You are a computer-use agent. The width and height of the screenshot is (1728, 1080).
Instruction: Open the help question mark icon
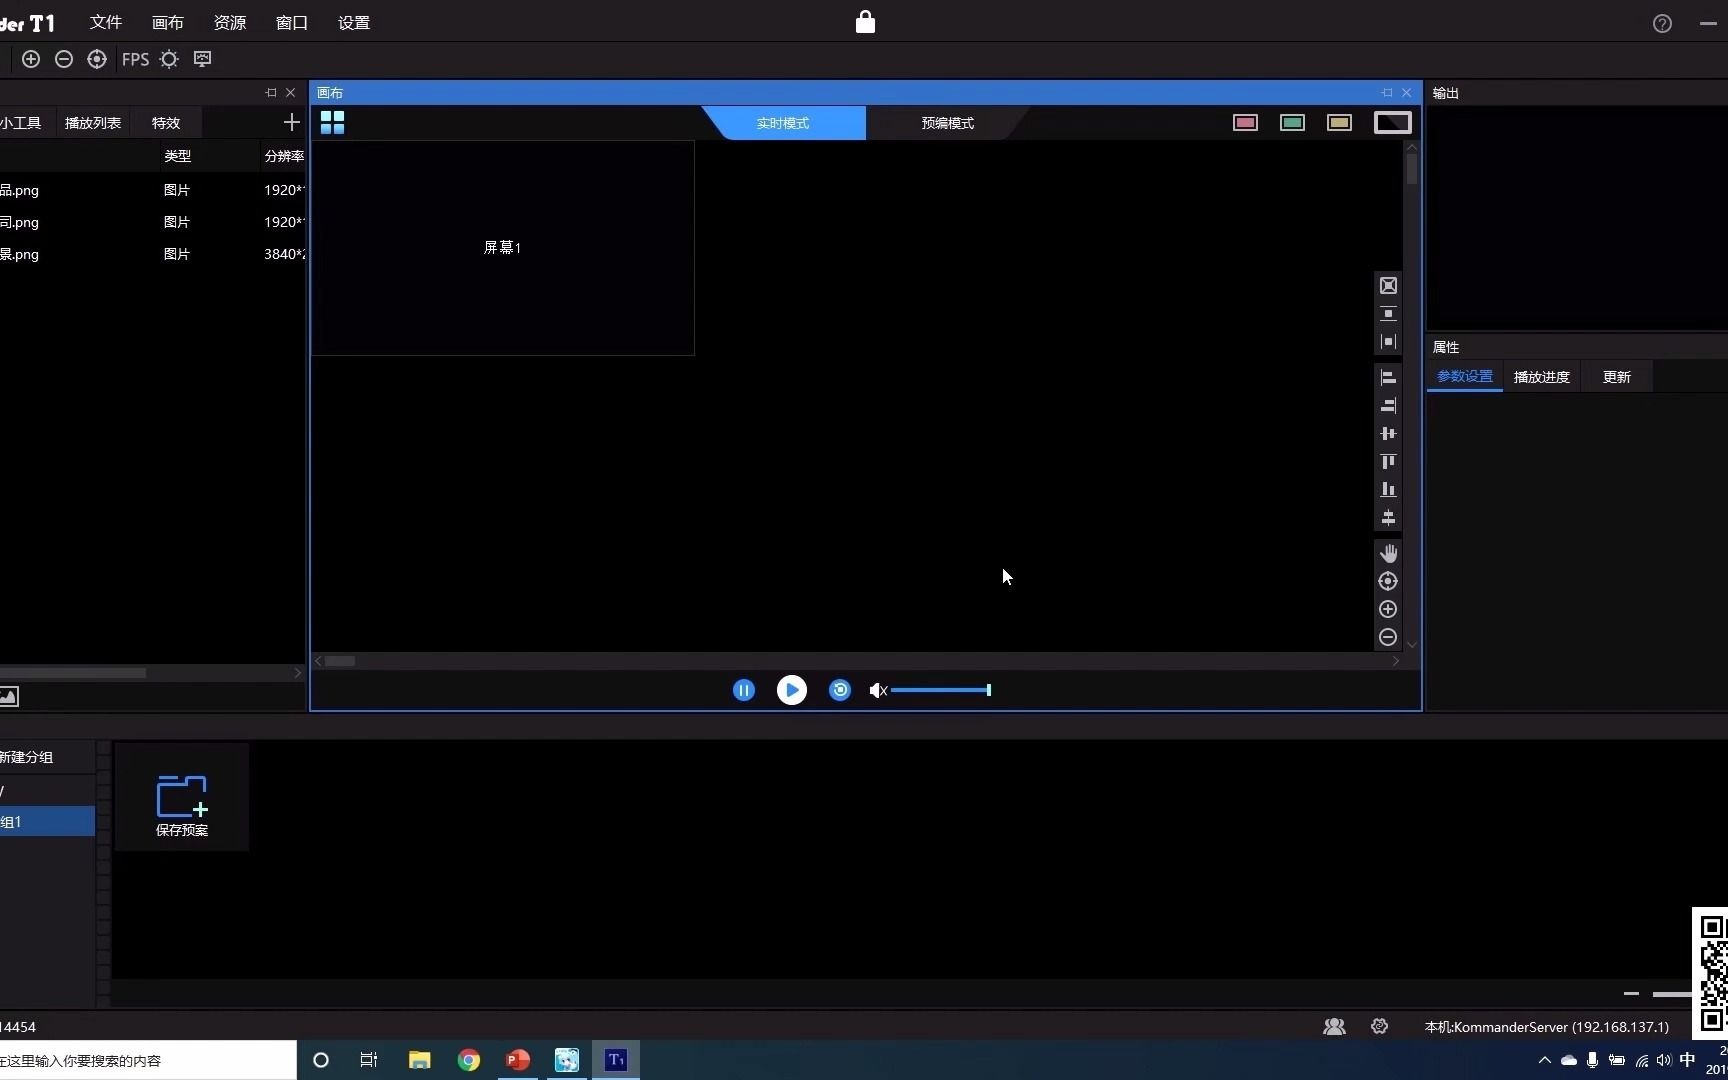coord(1662,23)
